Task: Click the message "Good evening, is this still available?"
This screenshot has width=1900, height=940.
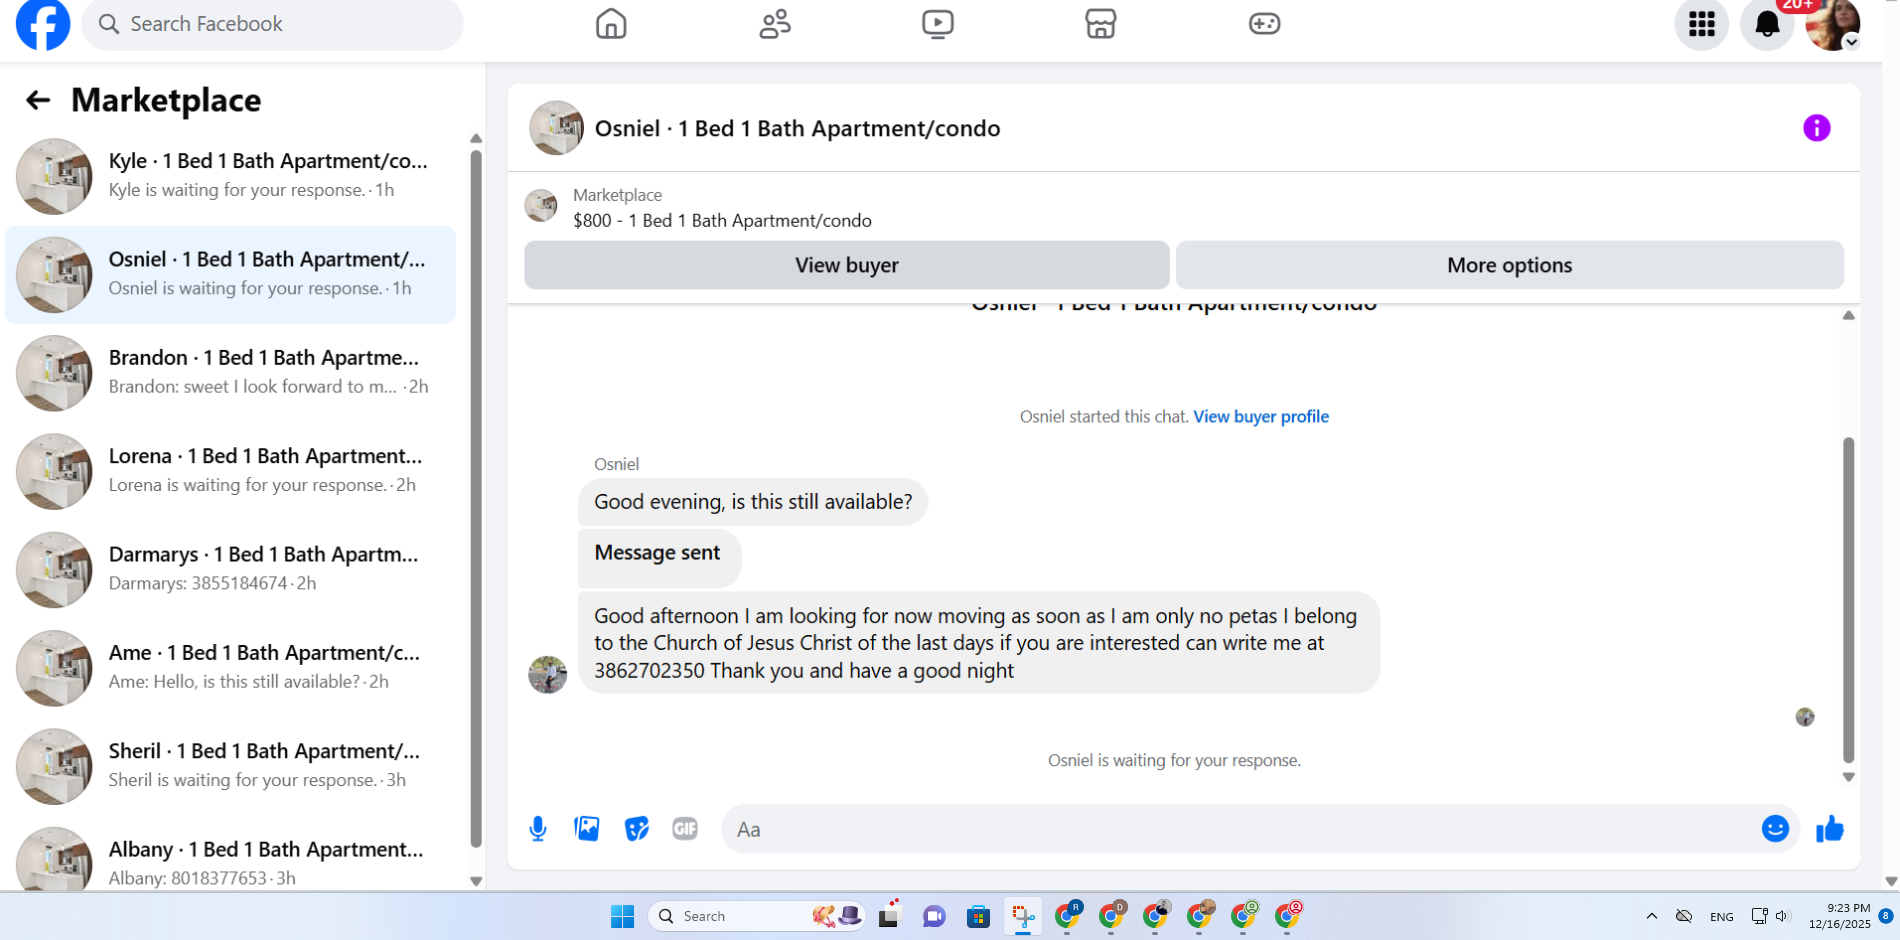Action: coord(753,502)
